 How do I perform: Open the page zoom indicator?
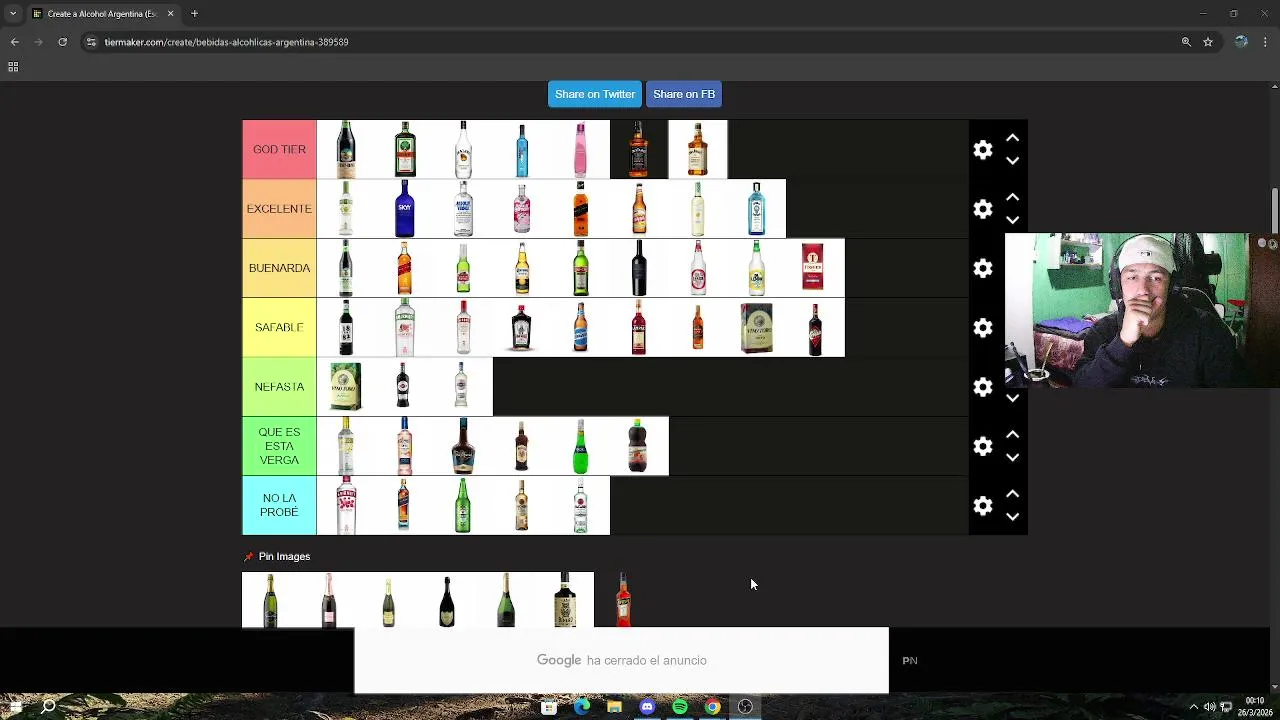point(1186,42)
